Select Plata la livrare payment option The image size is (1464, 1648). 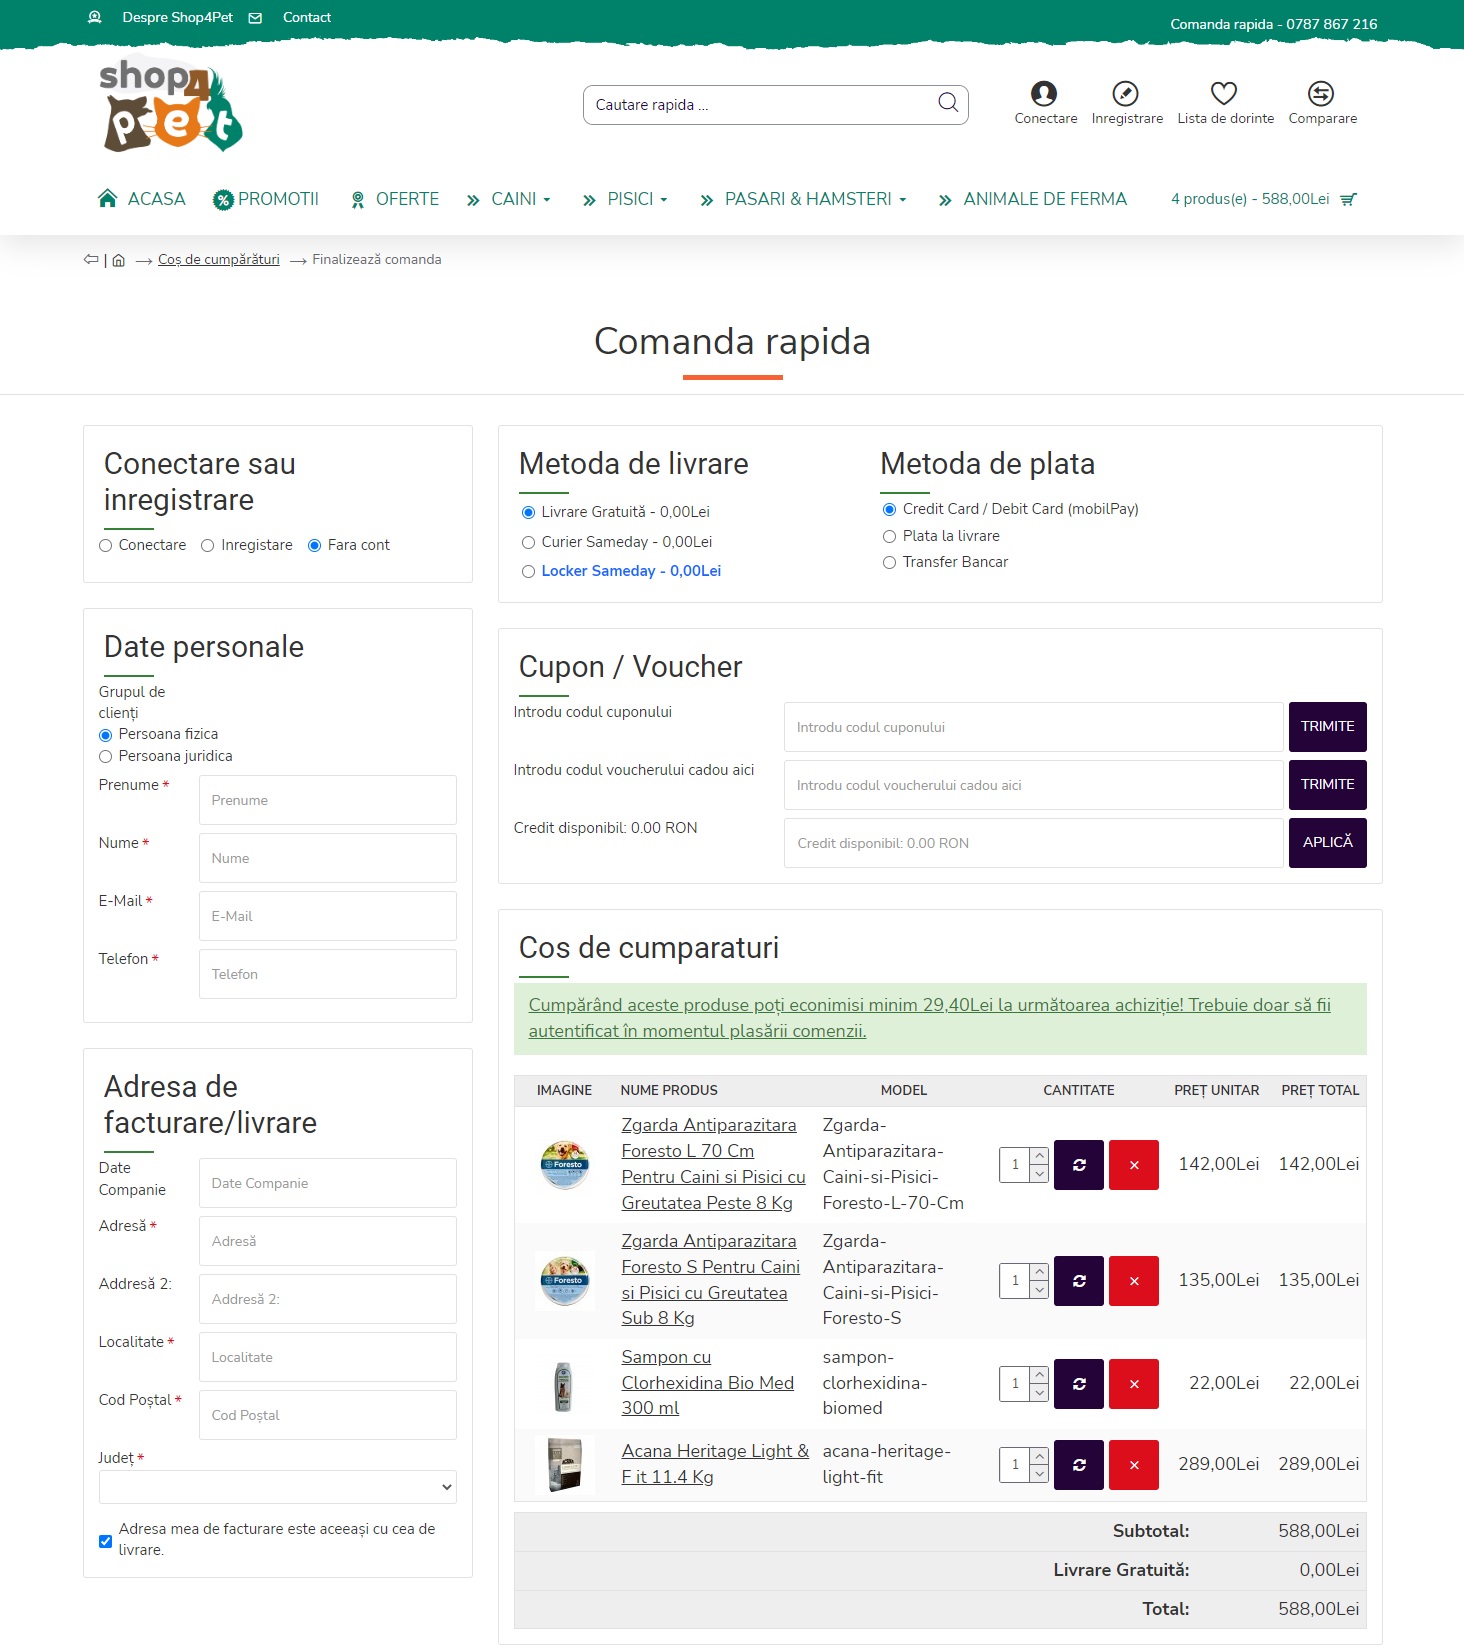(x=889, y=537)
